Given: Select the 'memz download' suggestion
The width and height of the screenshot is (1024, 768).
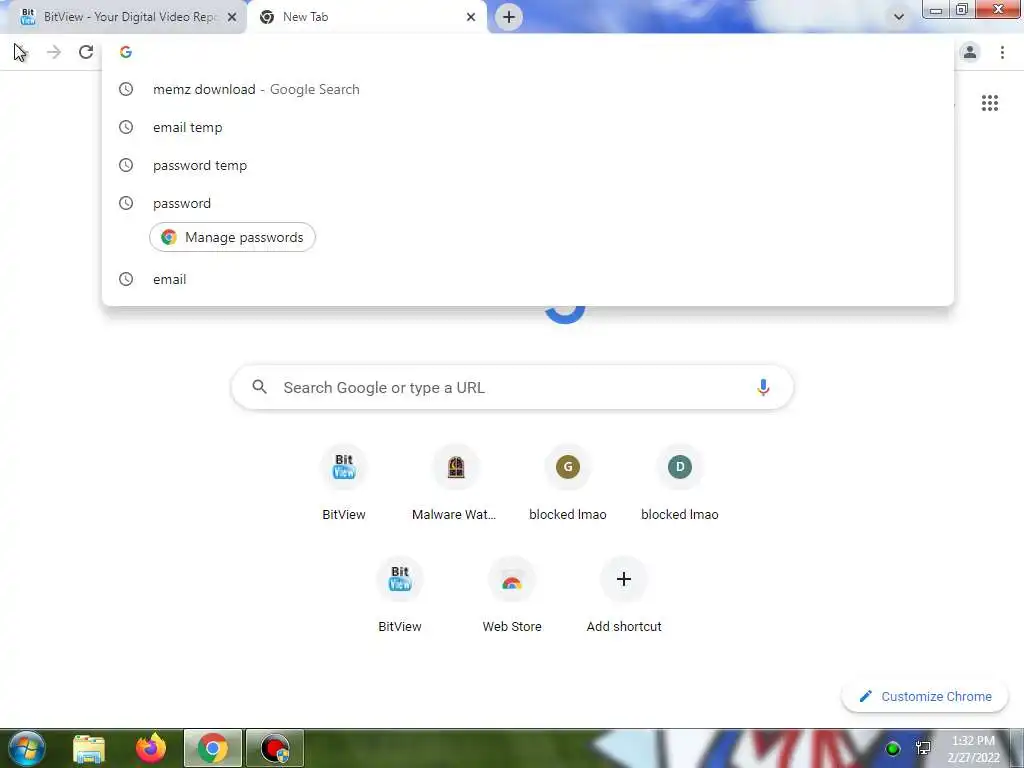Looking at the screenshot, I should click(x=528, y=89).
